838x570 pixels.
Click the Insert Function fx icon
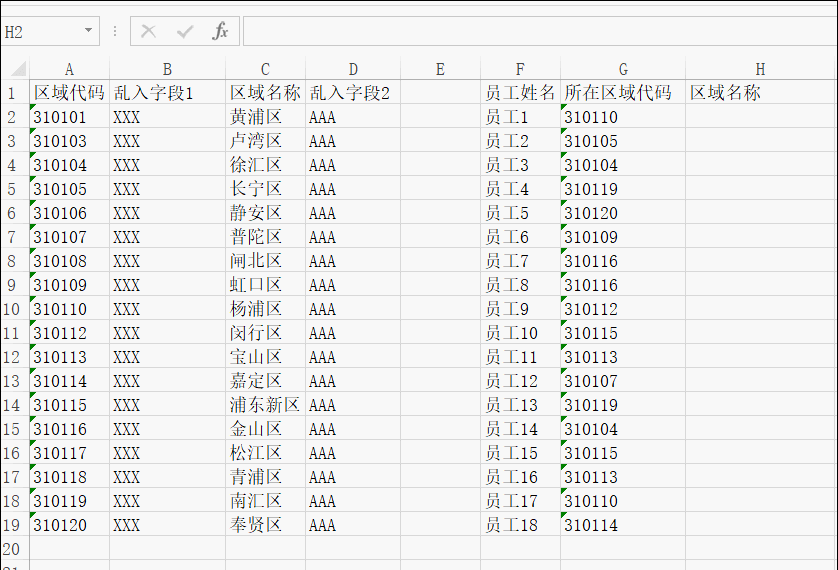point(220,32)
